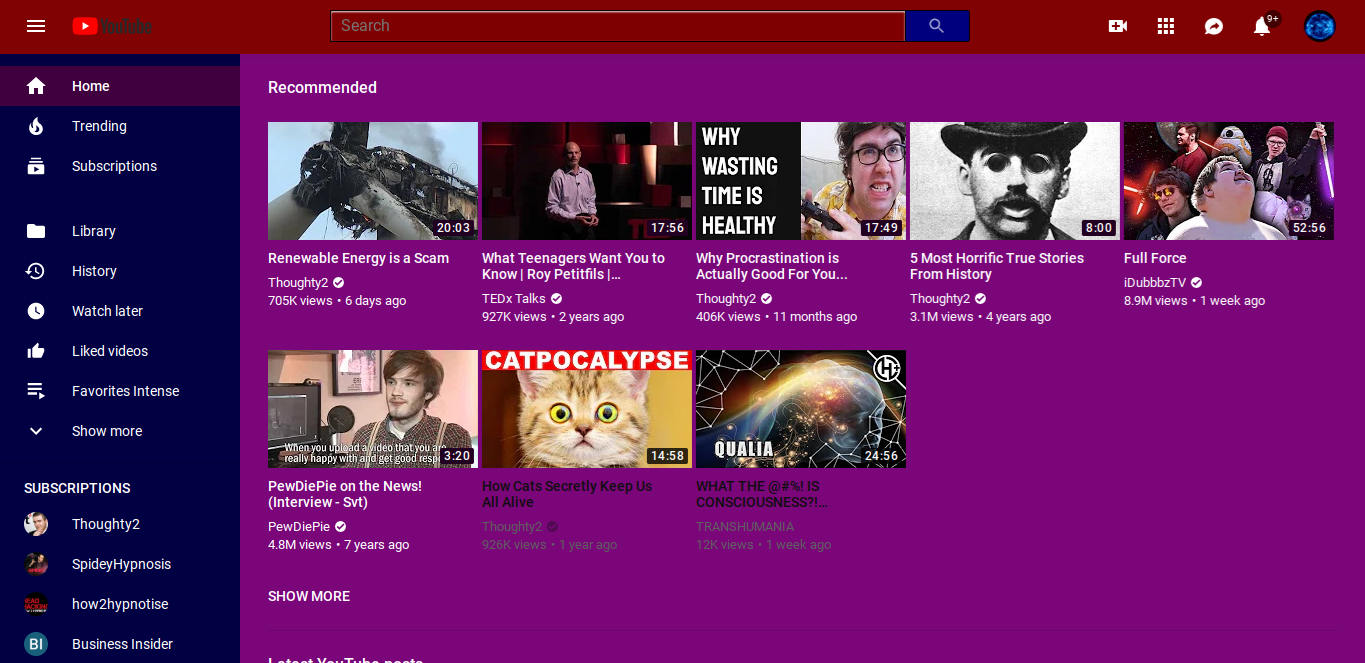Open the notifications bell

(x=1262, y=26)
